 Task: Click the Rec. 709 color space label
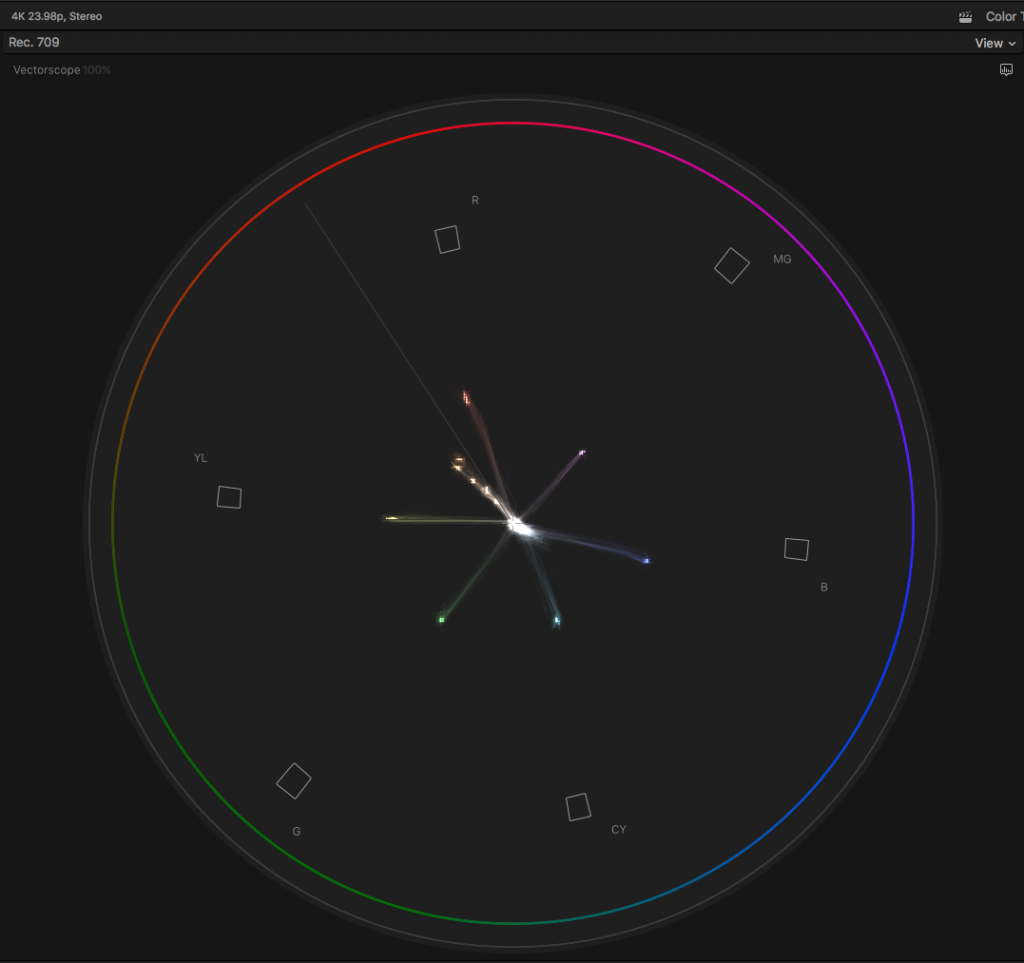34,43
